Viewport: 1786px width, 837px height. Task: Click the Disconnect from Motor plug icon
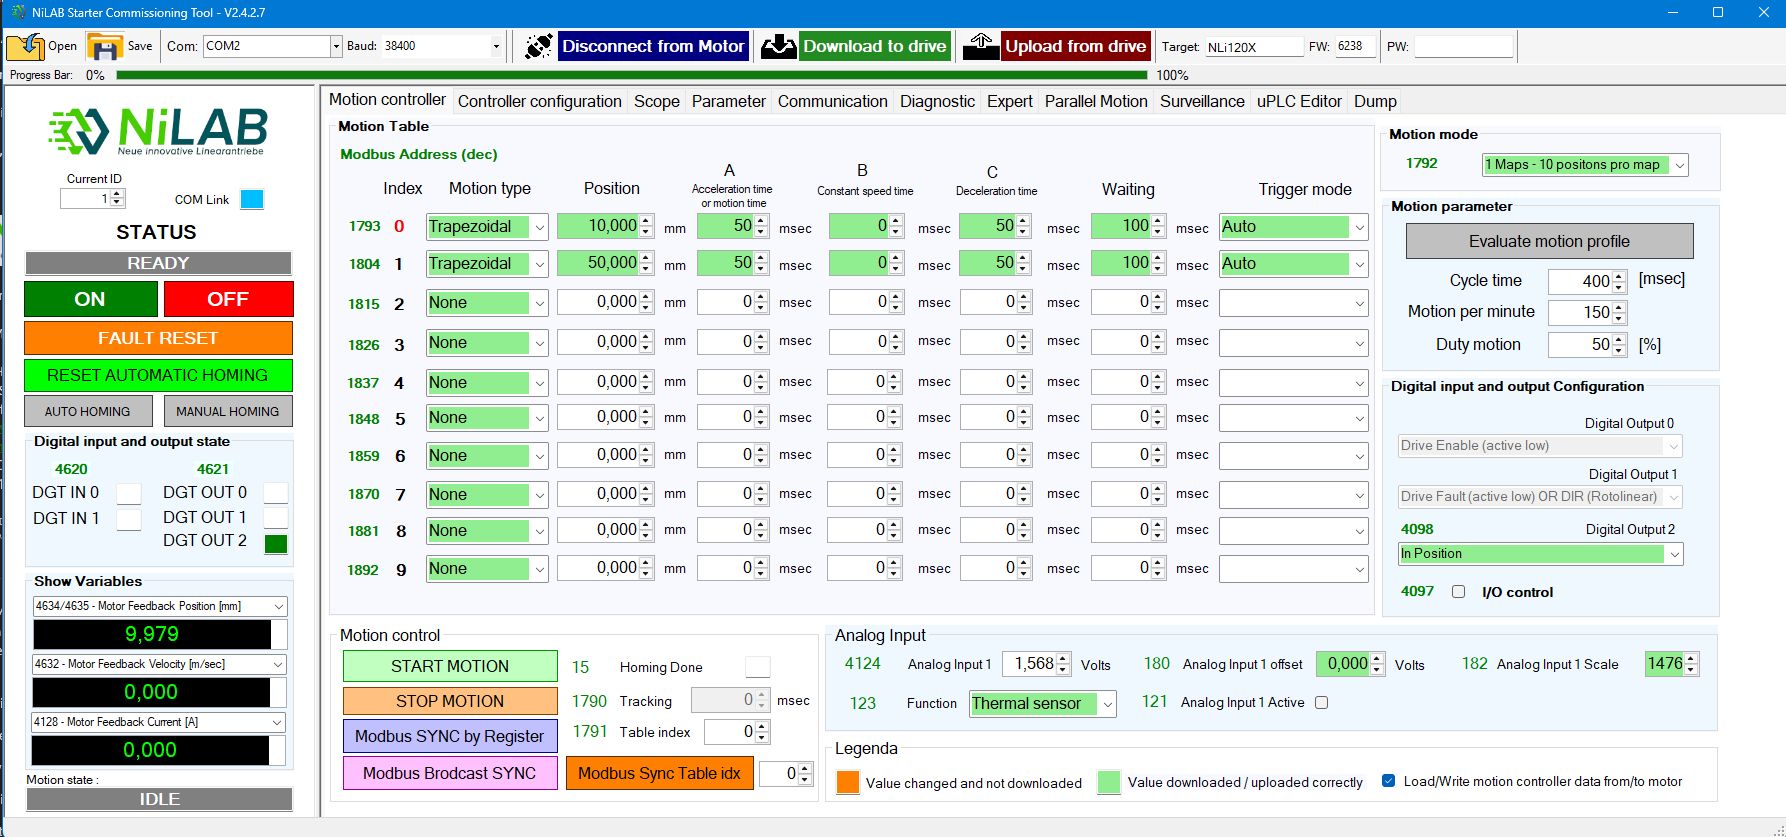[539, 46]
